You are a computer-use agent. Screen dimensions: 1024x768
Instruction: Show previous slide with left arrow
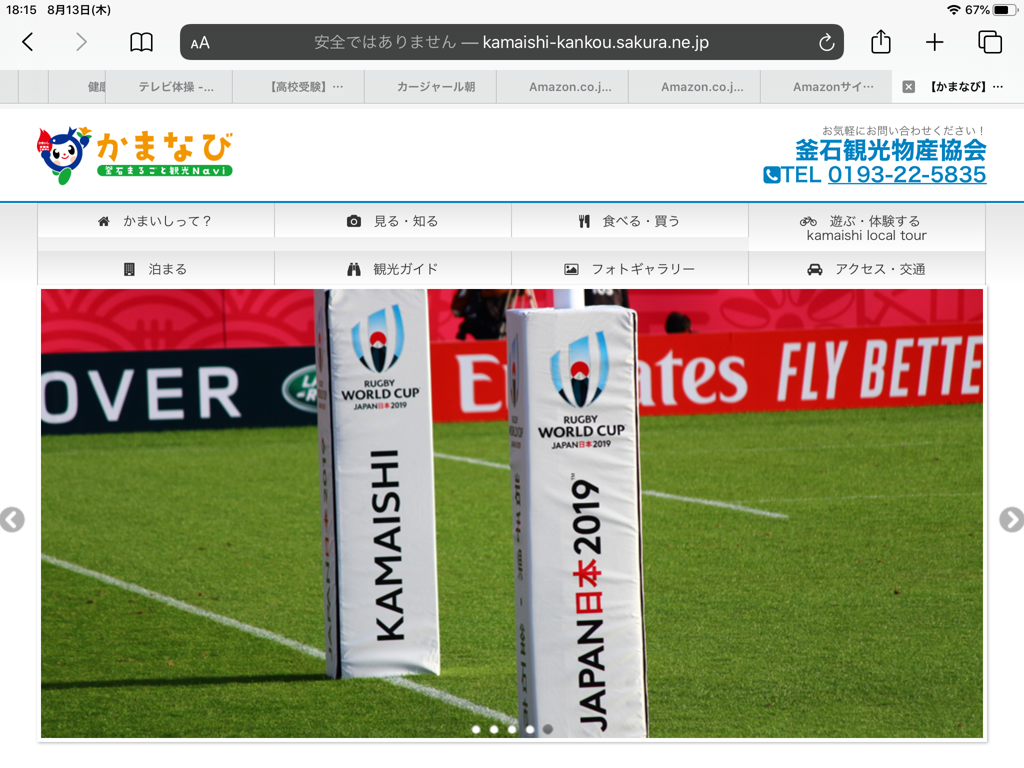pyautogui.click(x=12, y=520)
